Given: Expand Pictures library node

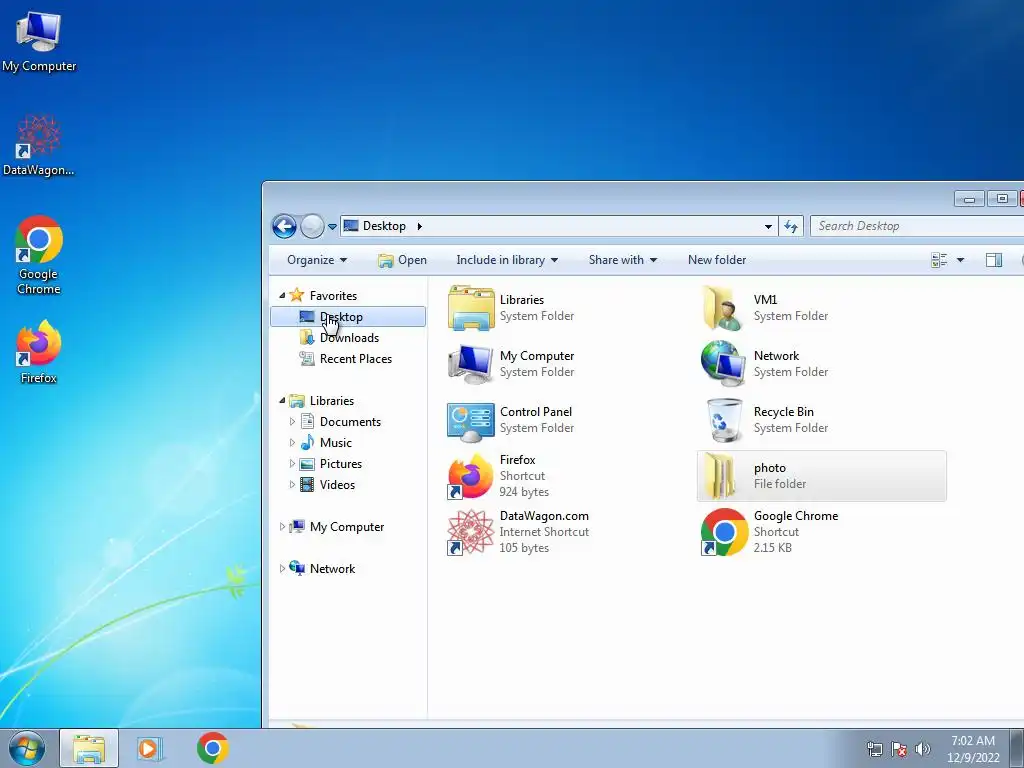Looking at the screenshot, I should tap(292, 464).
